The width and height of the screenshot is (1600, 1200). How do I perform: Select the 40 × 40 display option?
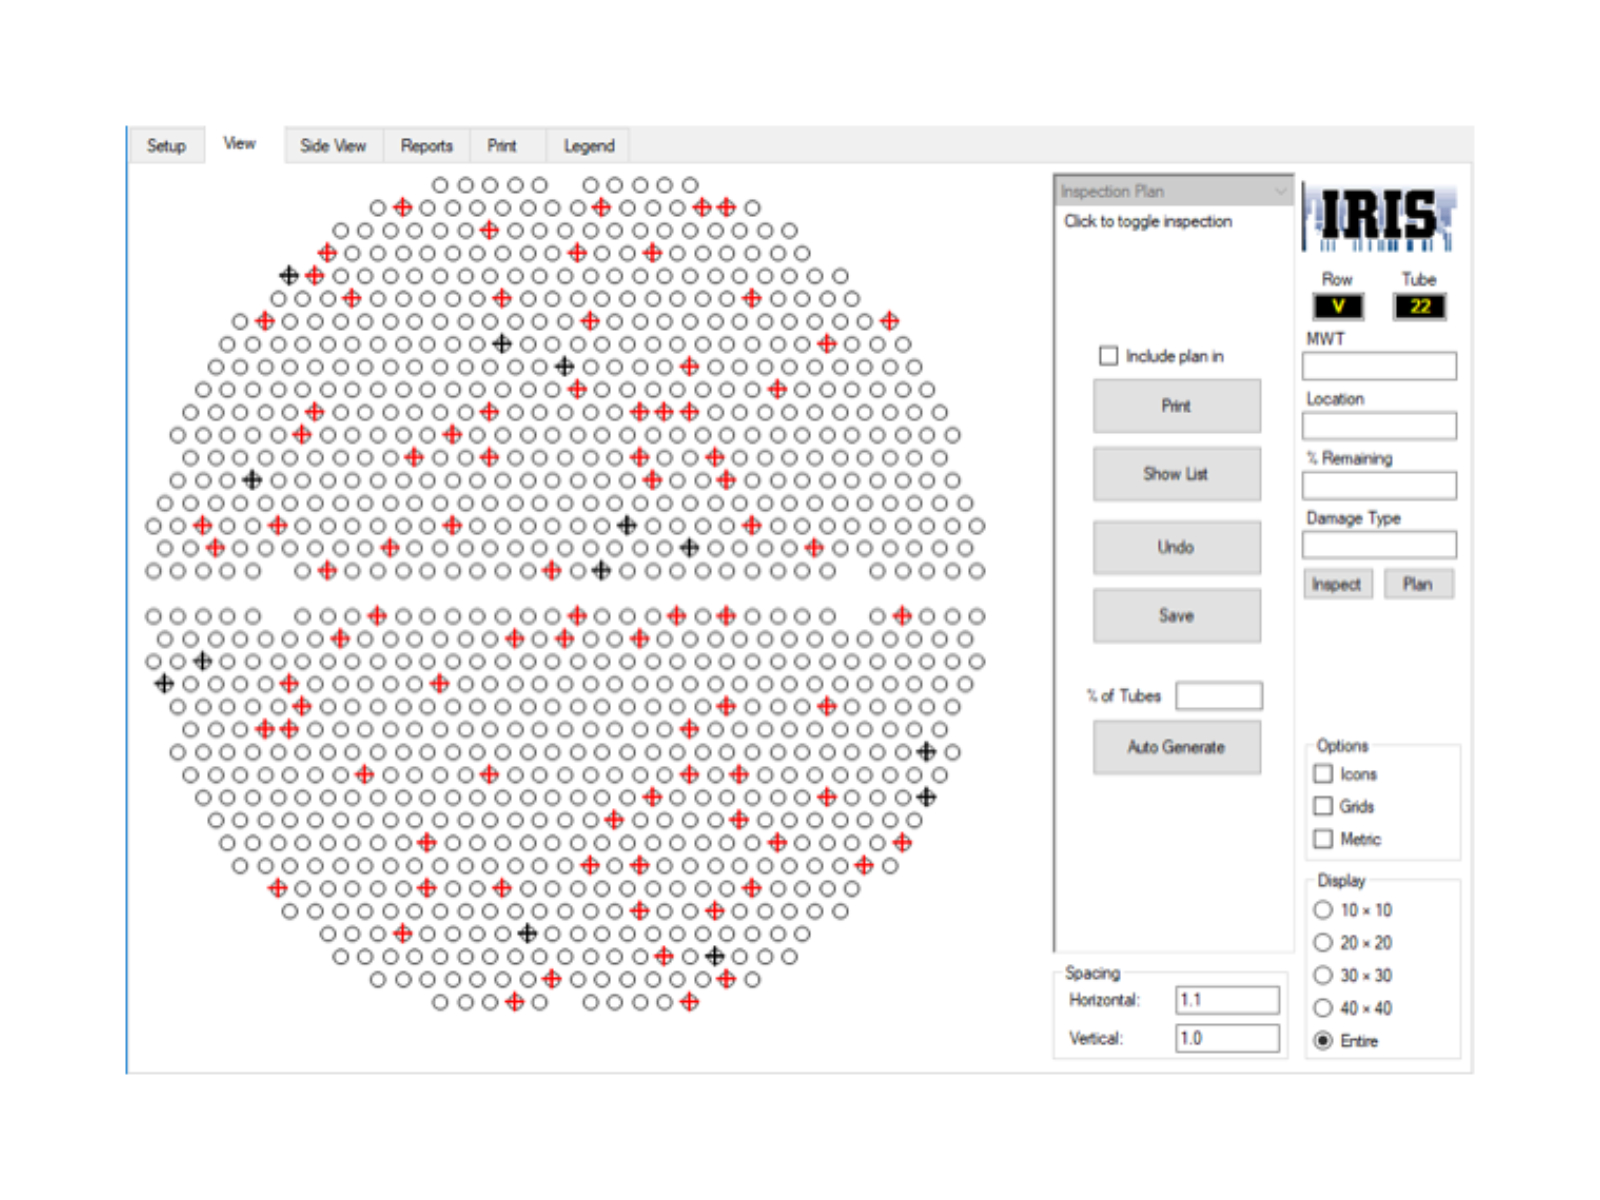click(x=1323, y=1008)
